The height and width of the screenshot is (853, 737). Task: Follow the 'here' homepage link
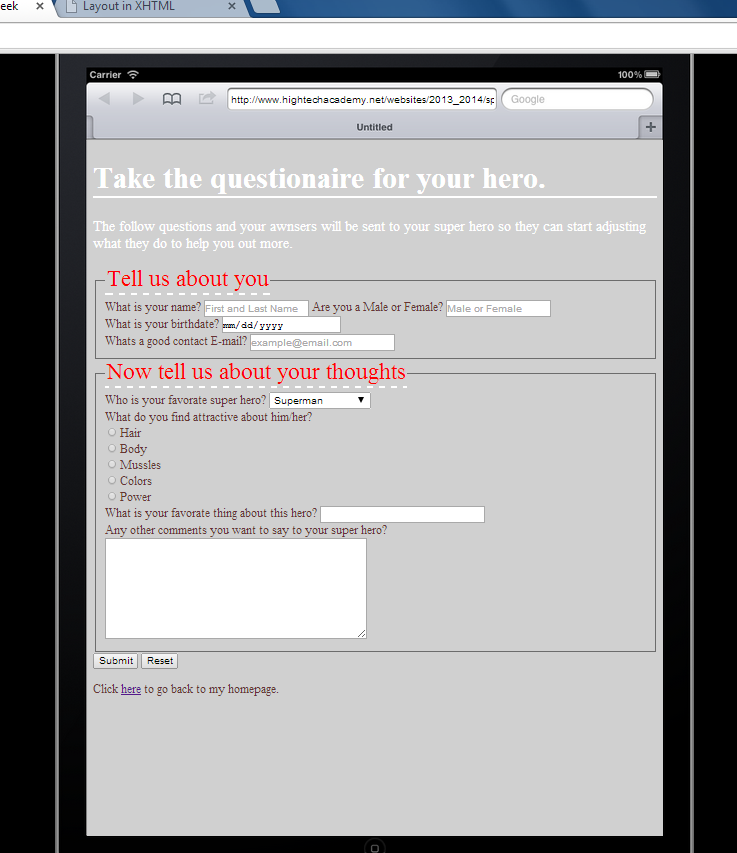click(x=130, y=689)
